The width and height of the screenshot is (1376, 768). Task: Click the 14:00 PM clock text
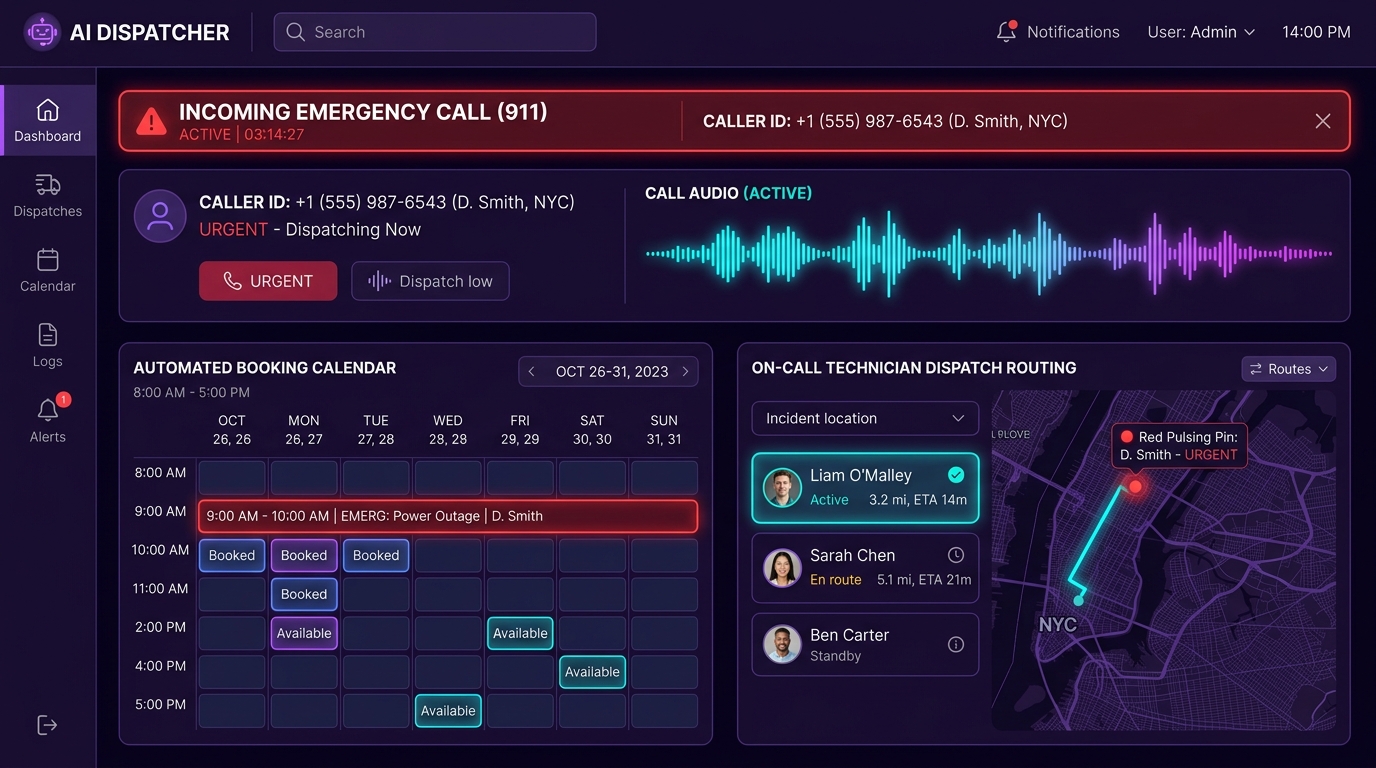[1316, 32]
